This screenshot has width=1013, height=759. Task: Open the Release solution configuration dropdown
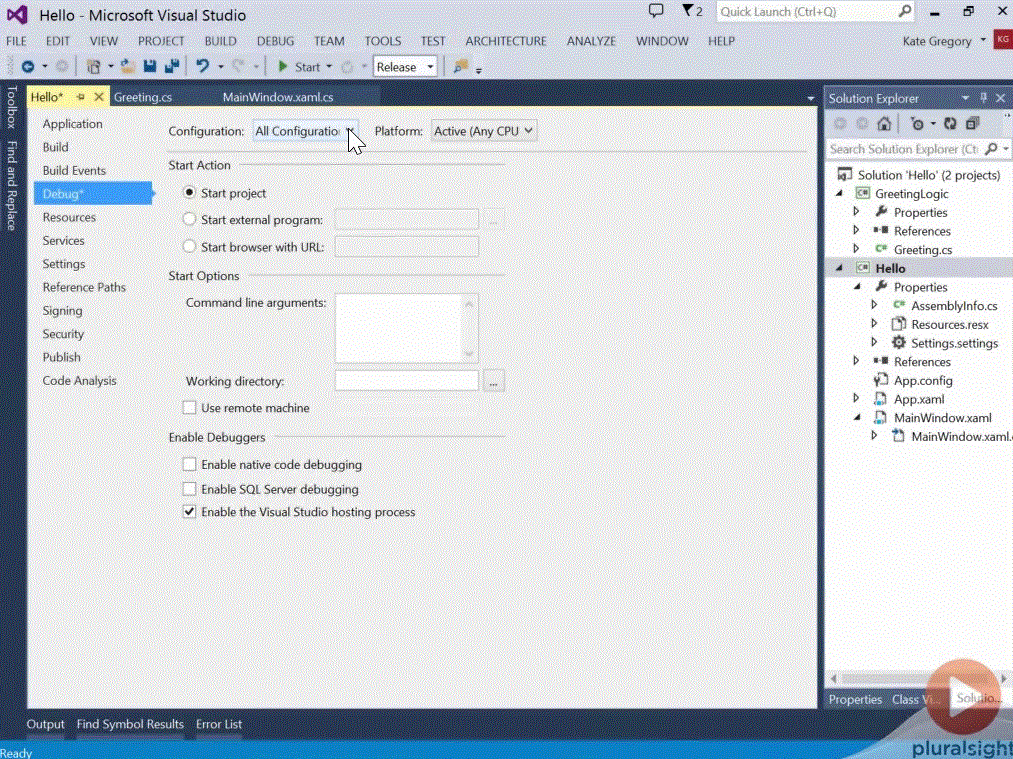pos(405,67)
